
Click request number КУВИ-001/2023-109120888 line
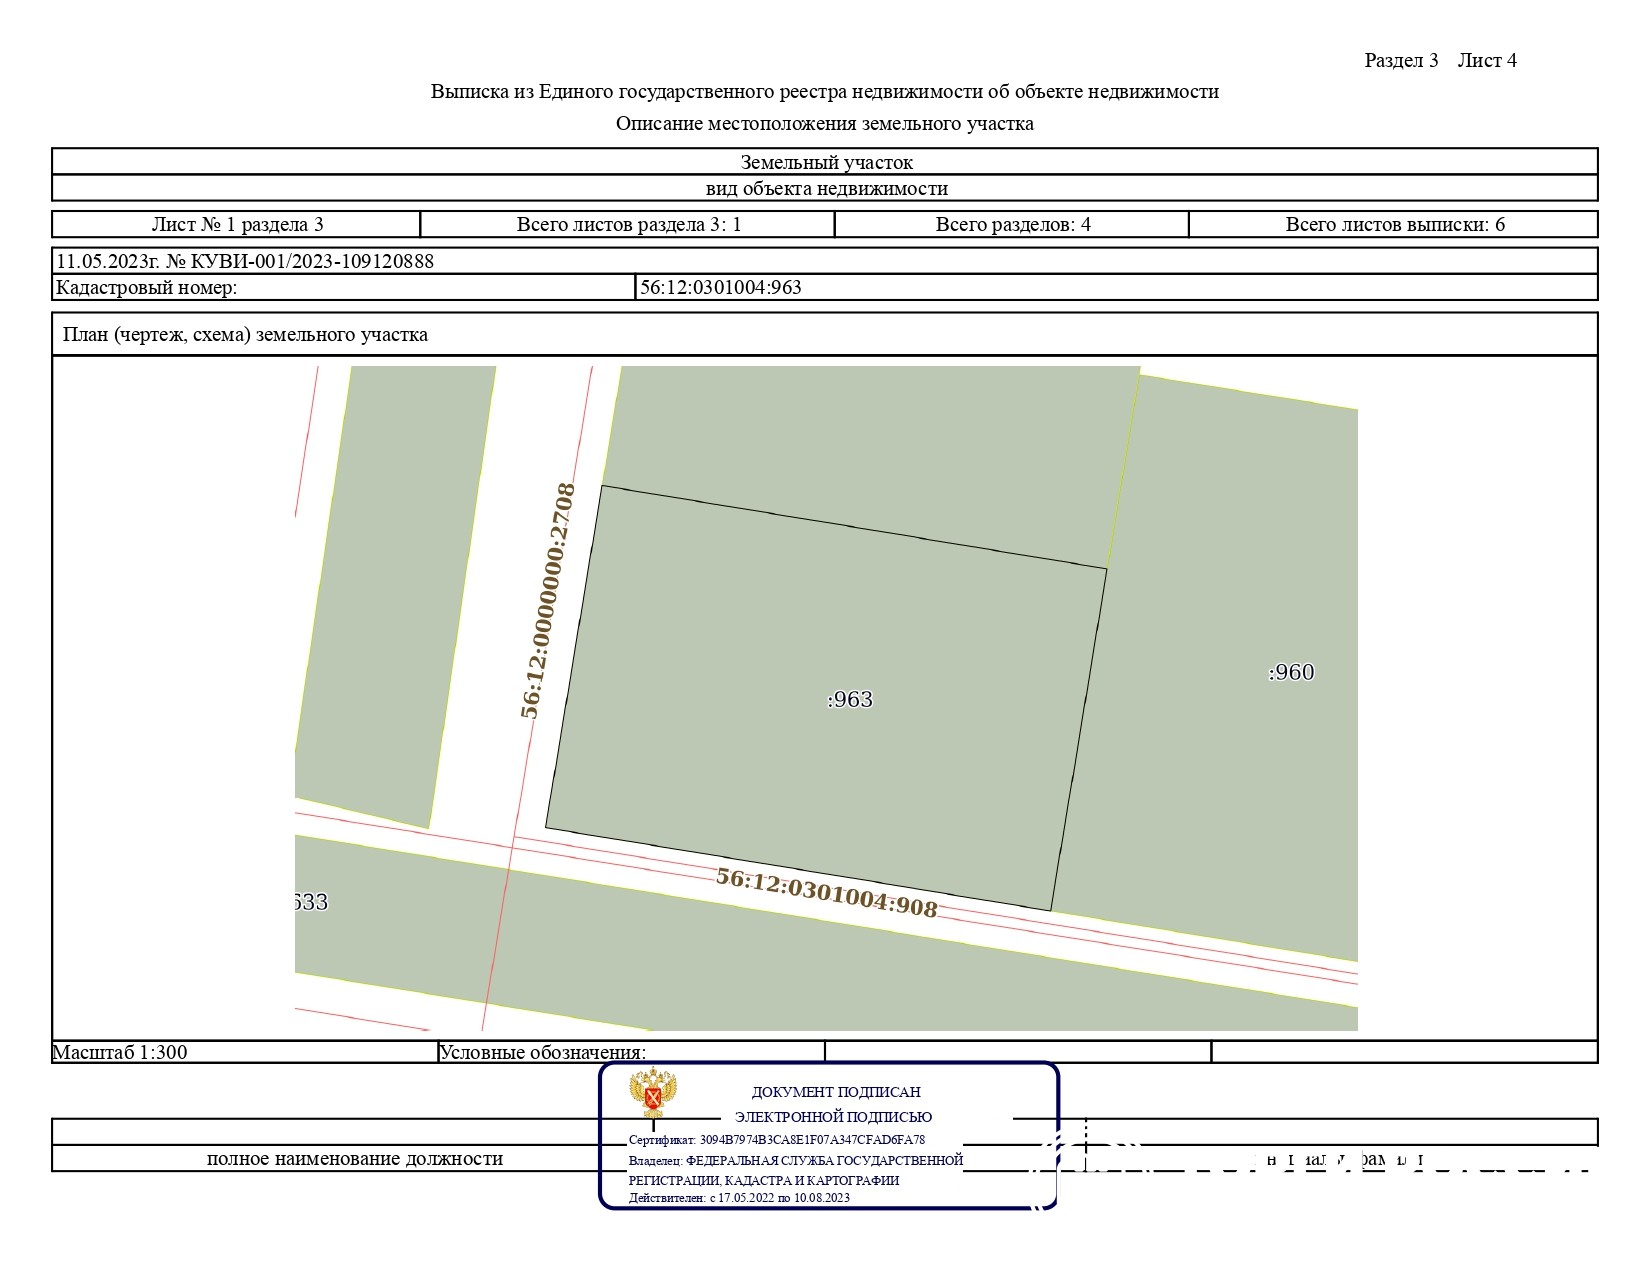click(245, 261)
